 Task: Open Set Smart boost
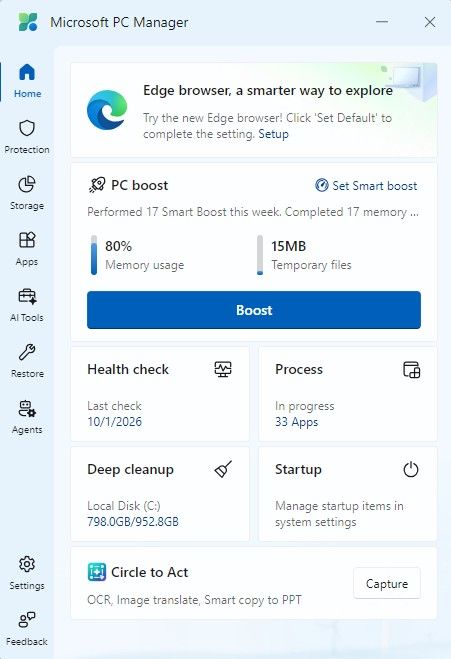366,185
